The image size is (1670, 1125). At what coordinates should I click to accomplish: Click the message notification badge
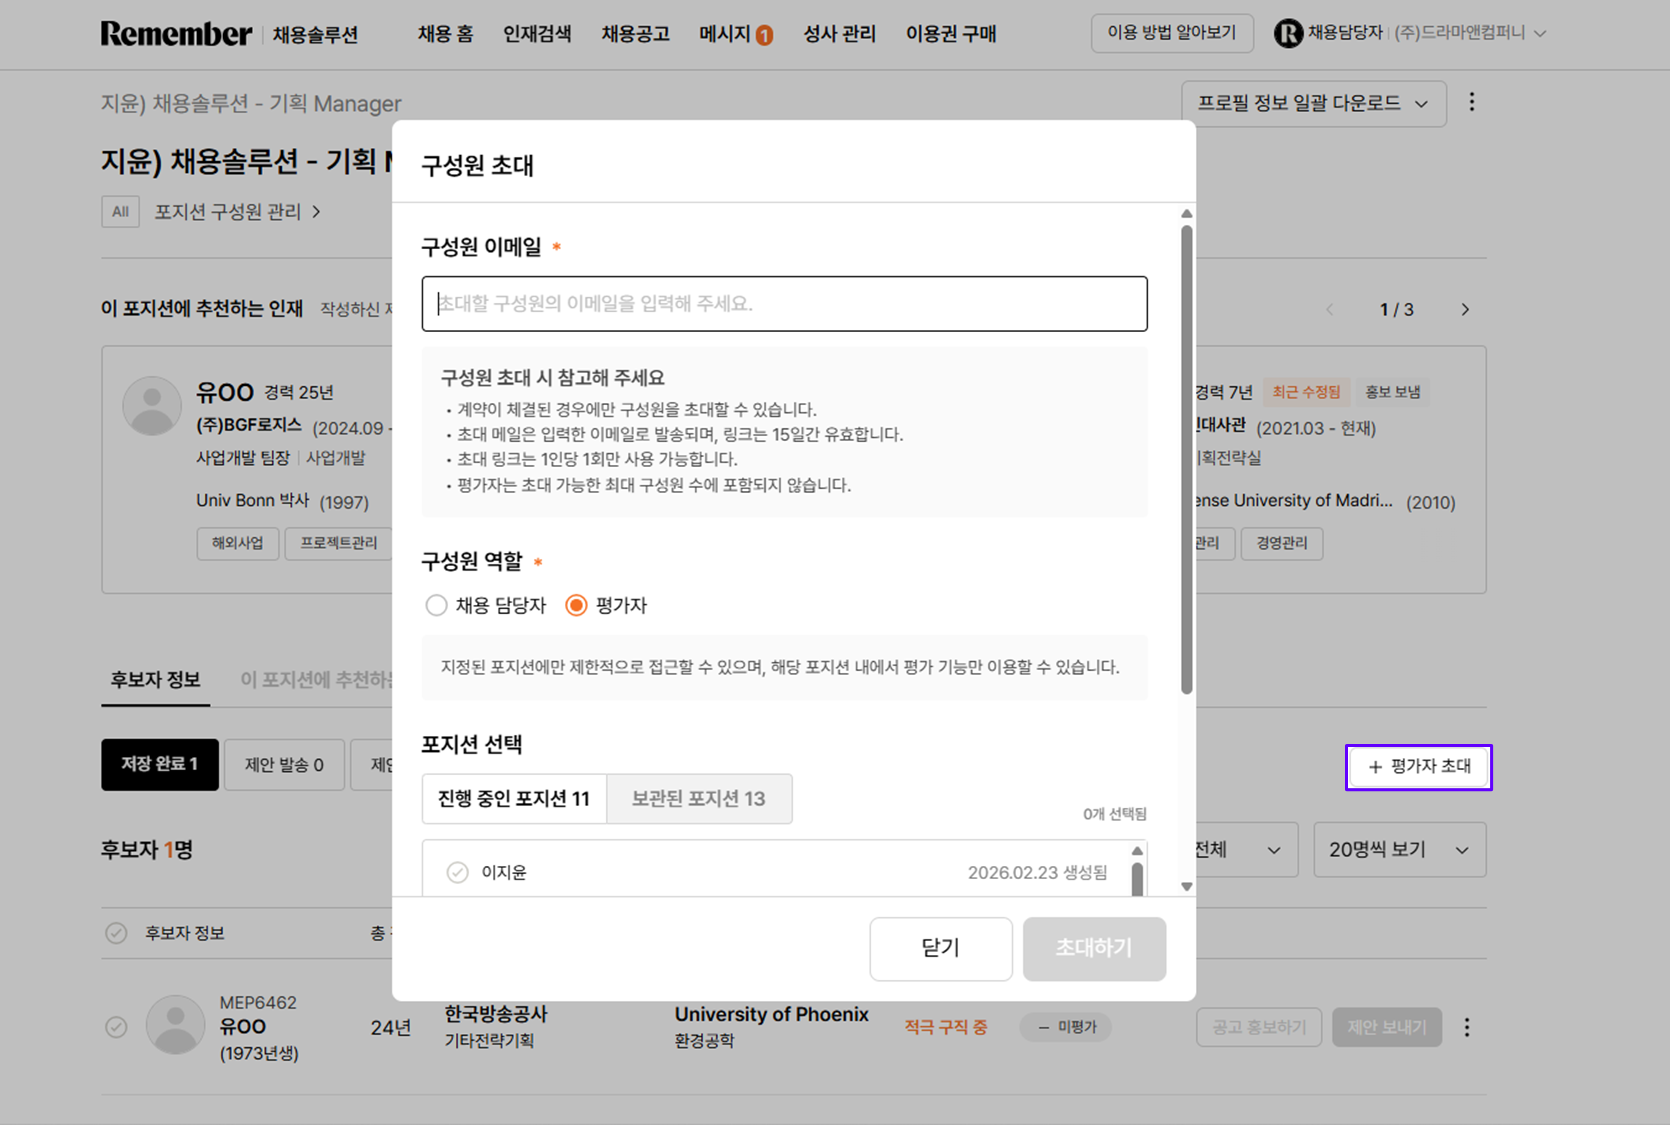point(764,36)
